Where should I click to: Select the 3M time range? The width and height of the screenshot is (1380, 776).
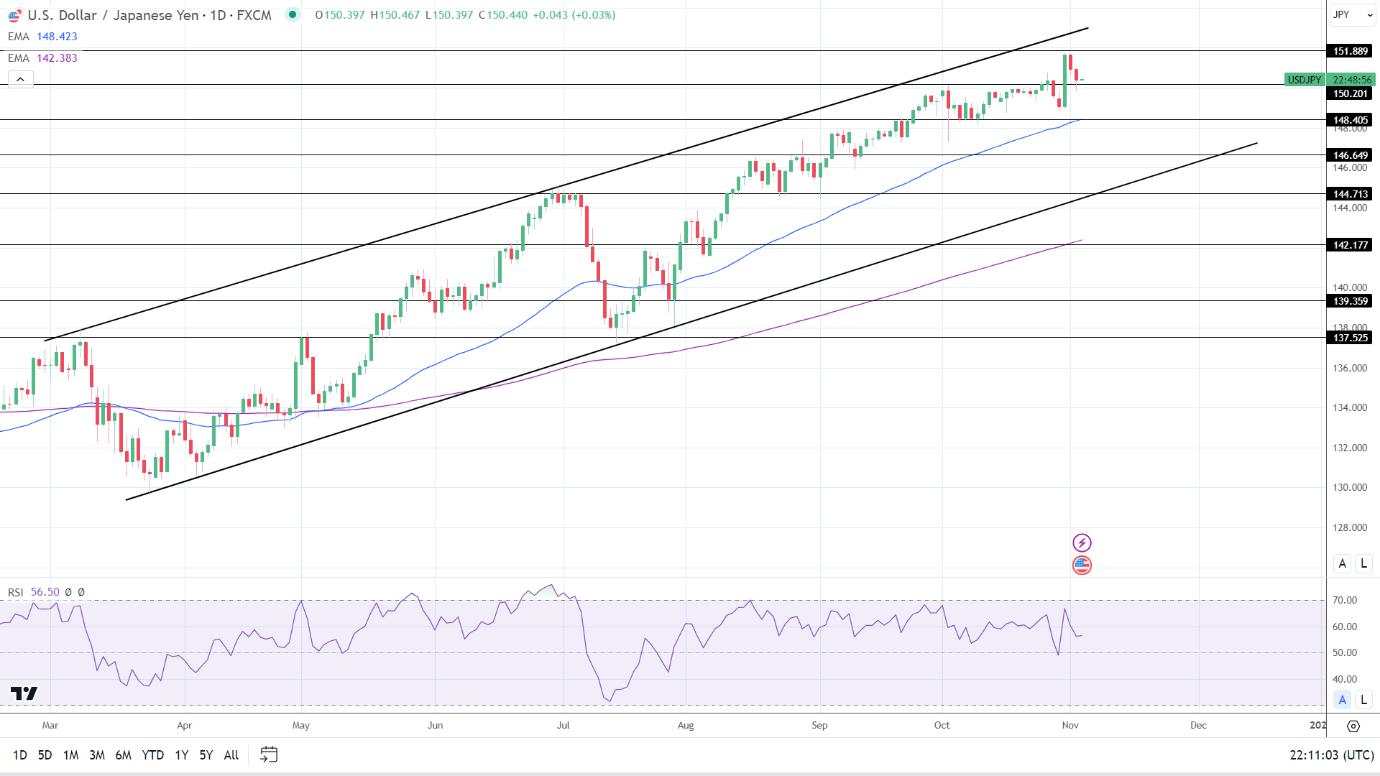[x=97, y=755]
